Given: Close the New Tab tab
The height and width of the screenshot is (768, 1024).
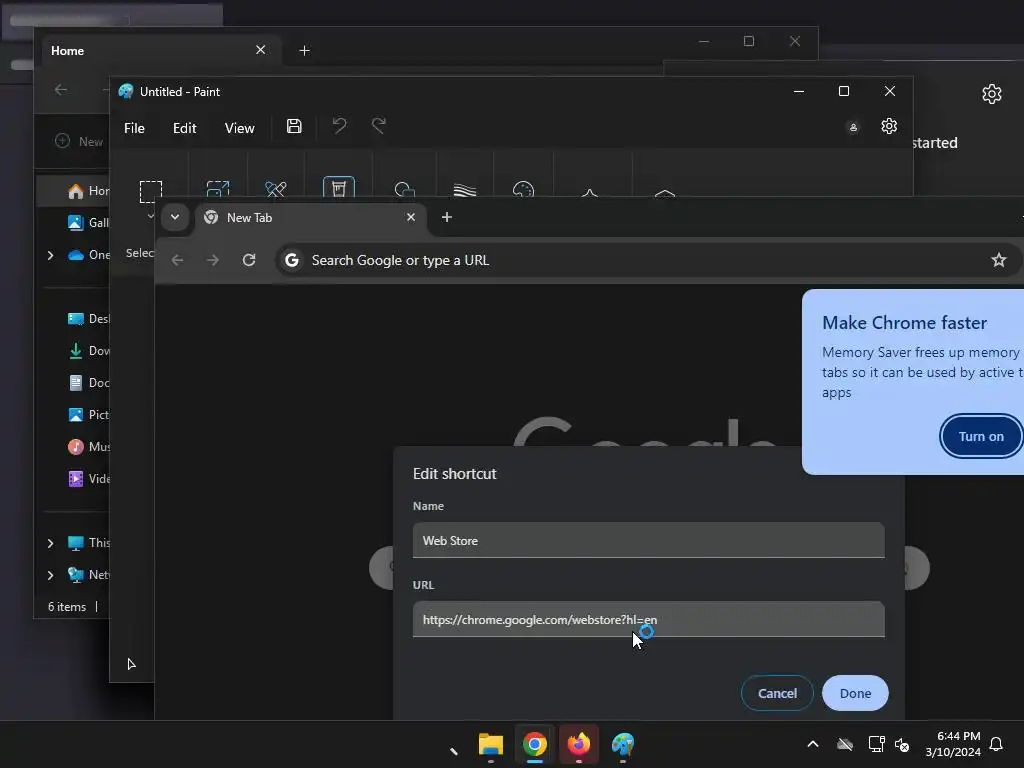Looking at the screenshot, I should click(x=411, y=217).
